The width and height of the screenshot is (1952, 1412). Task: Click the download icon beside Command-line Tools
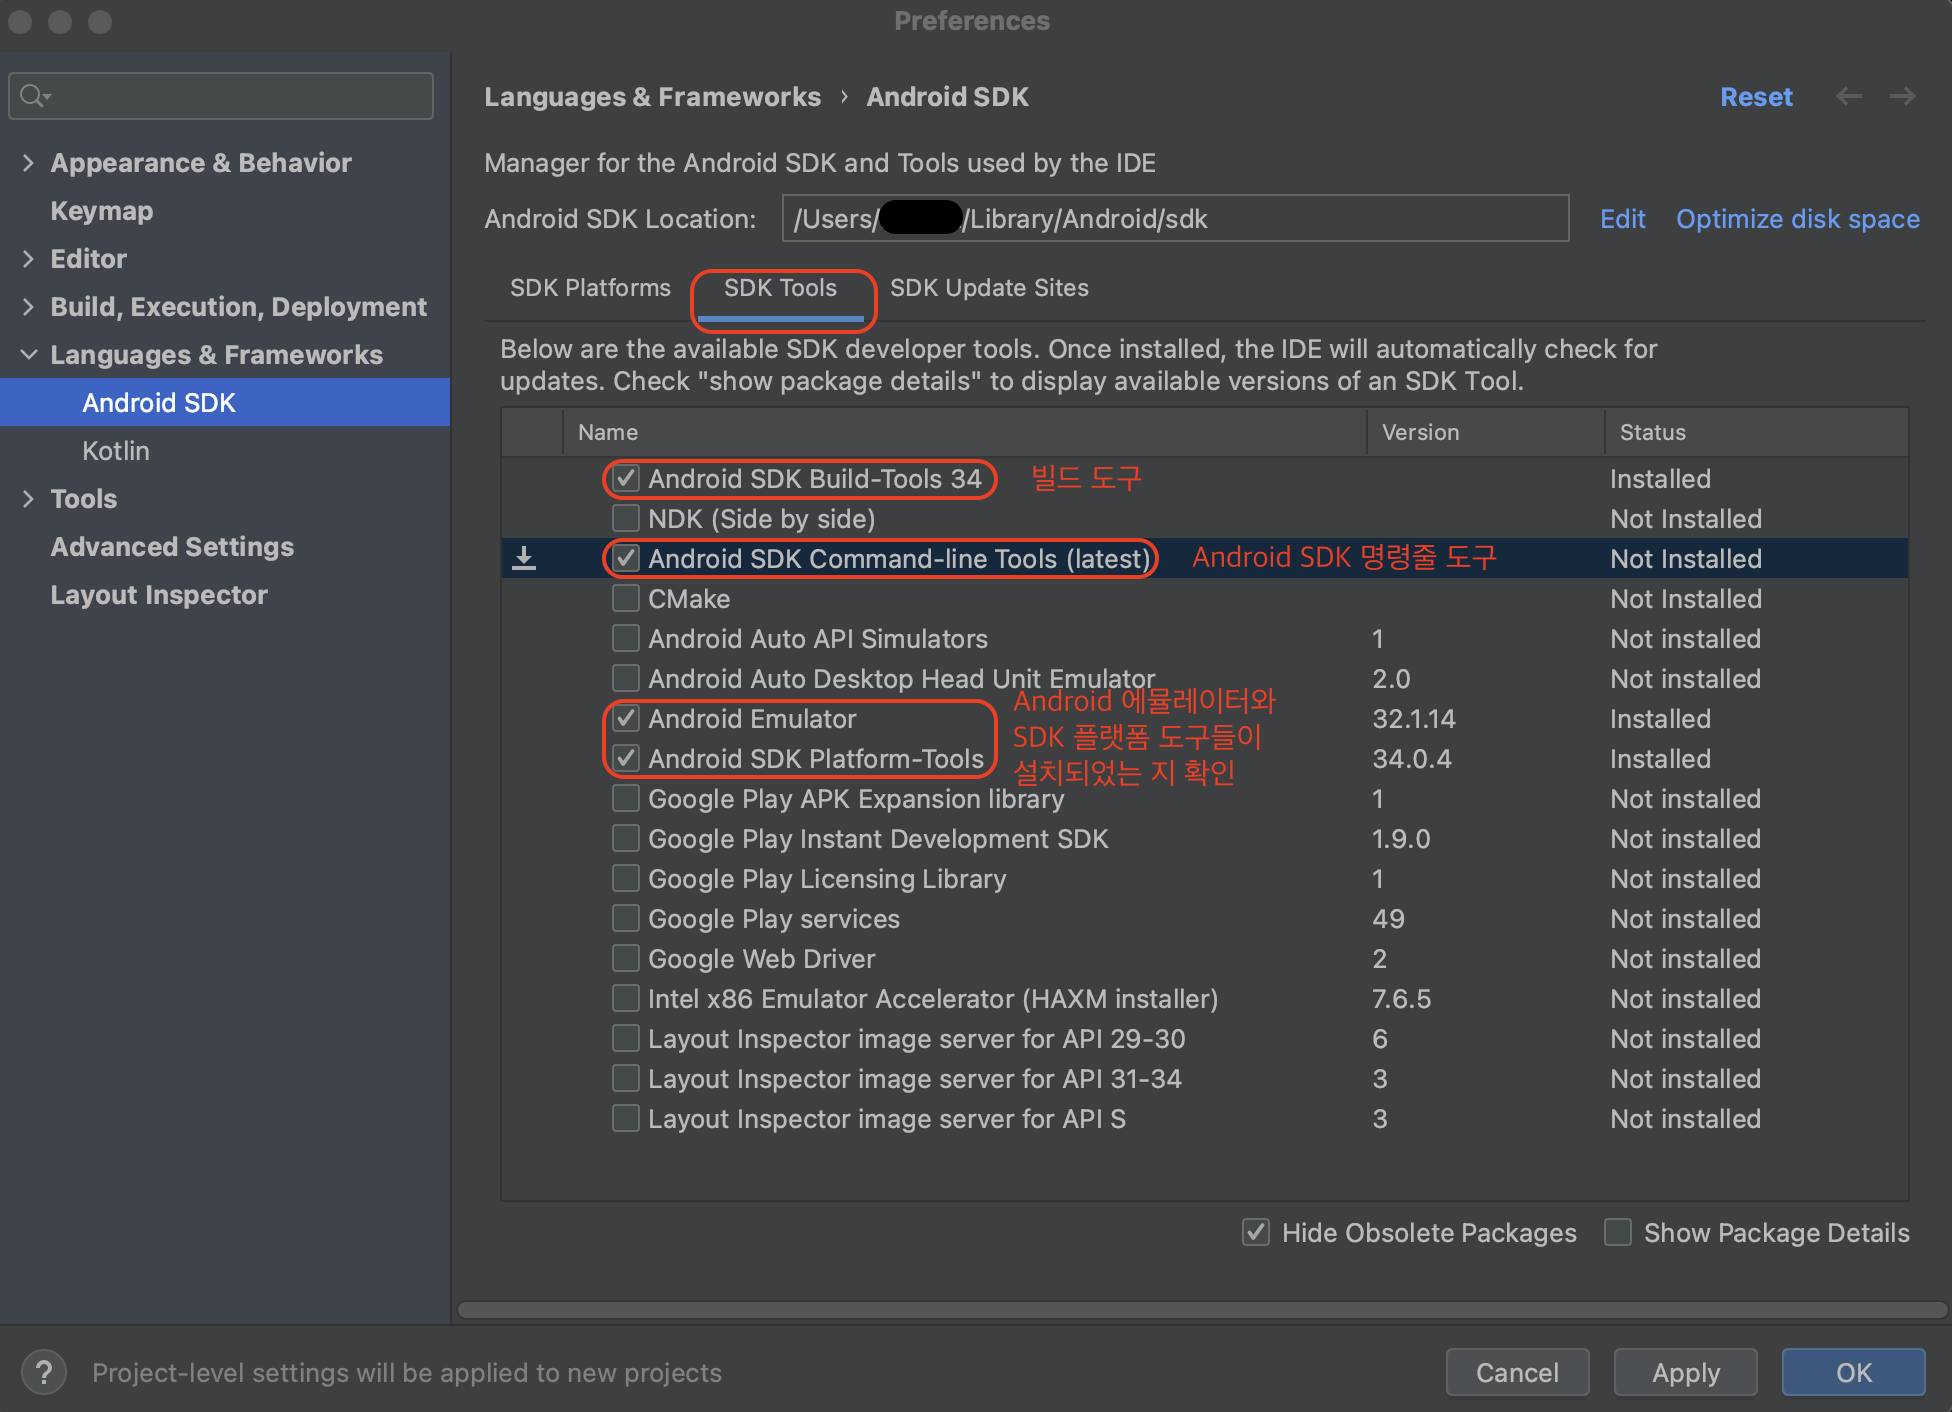click(524, 559)
